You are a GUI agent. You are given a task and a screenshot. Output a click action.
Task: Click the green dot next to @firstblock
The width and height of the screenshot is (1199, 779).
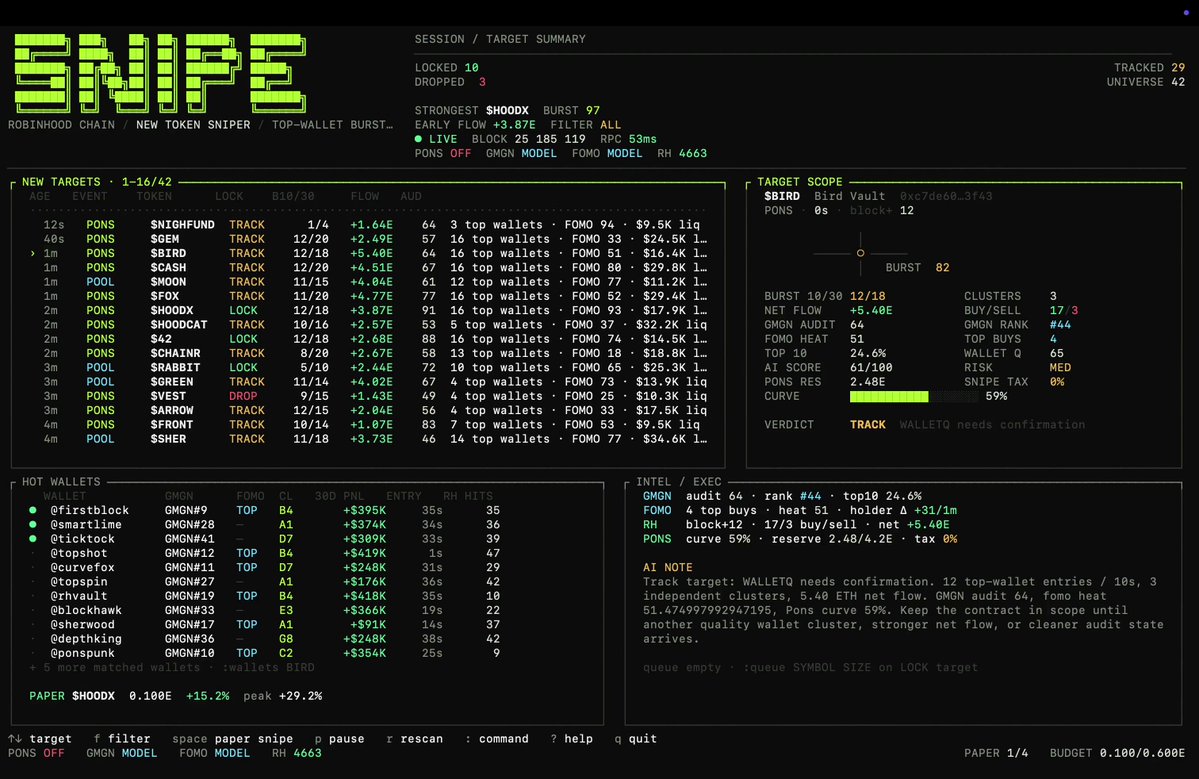[x=33, y=510]
